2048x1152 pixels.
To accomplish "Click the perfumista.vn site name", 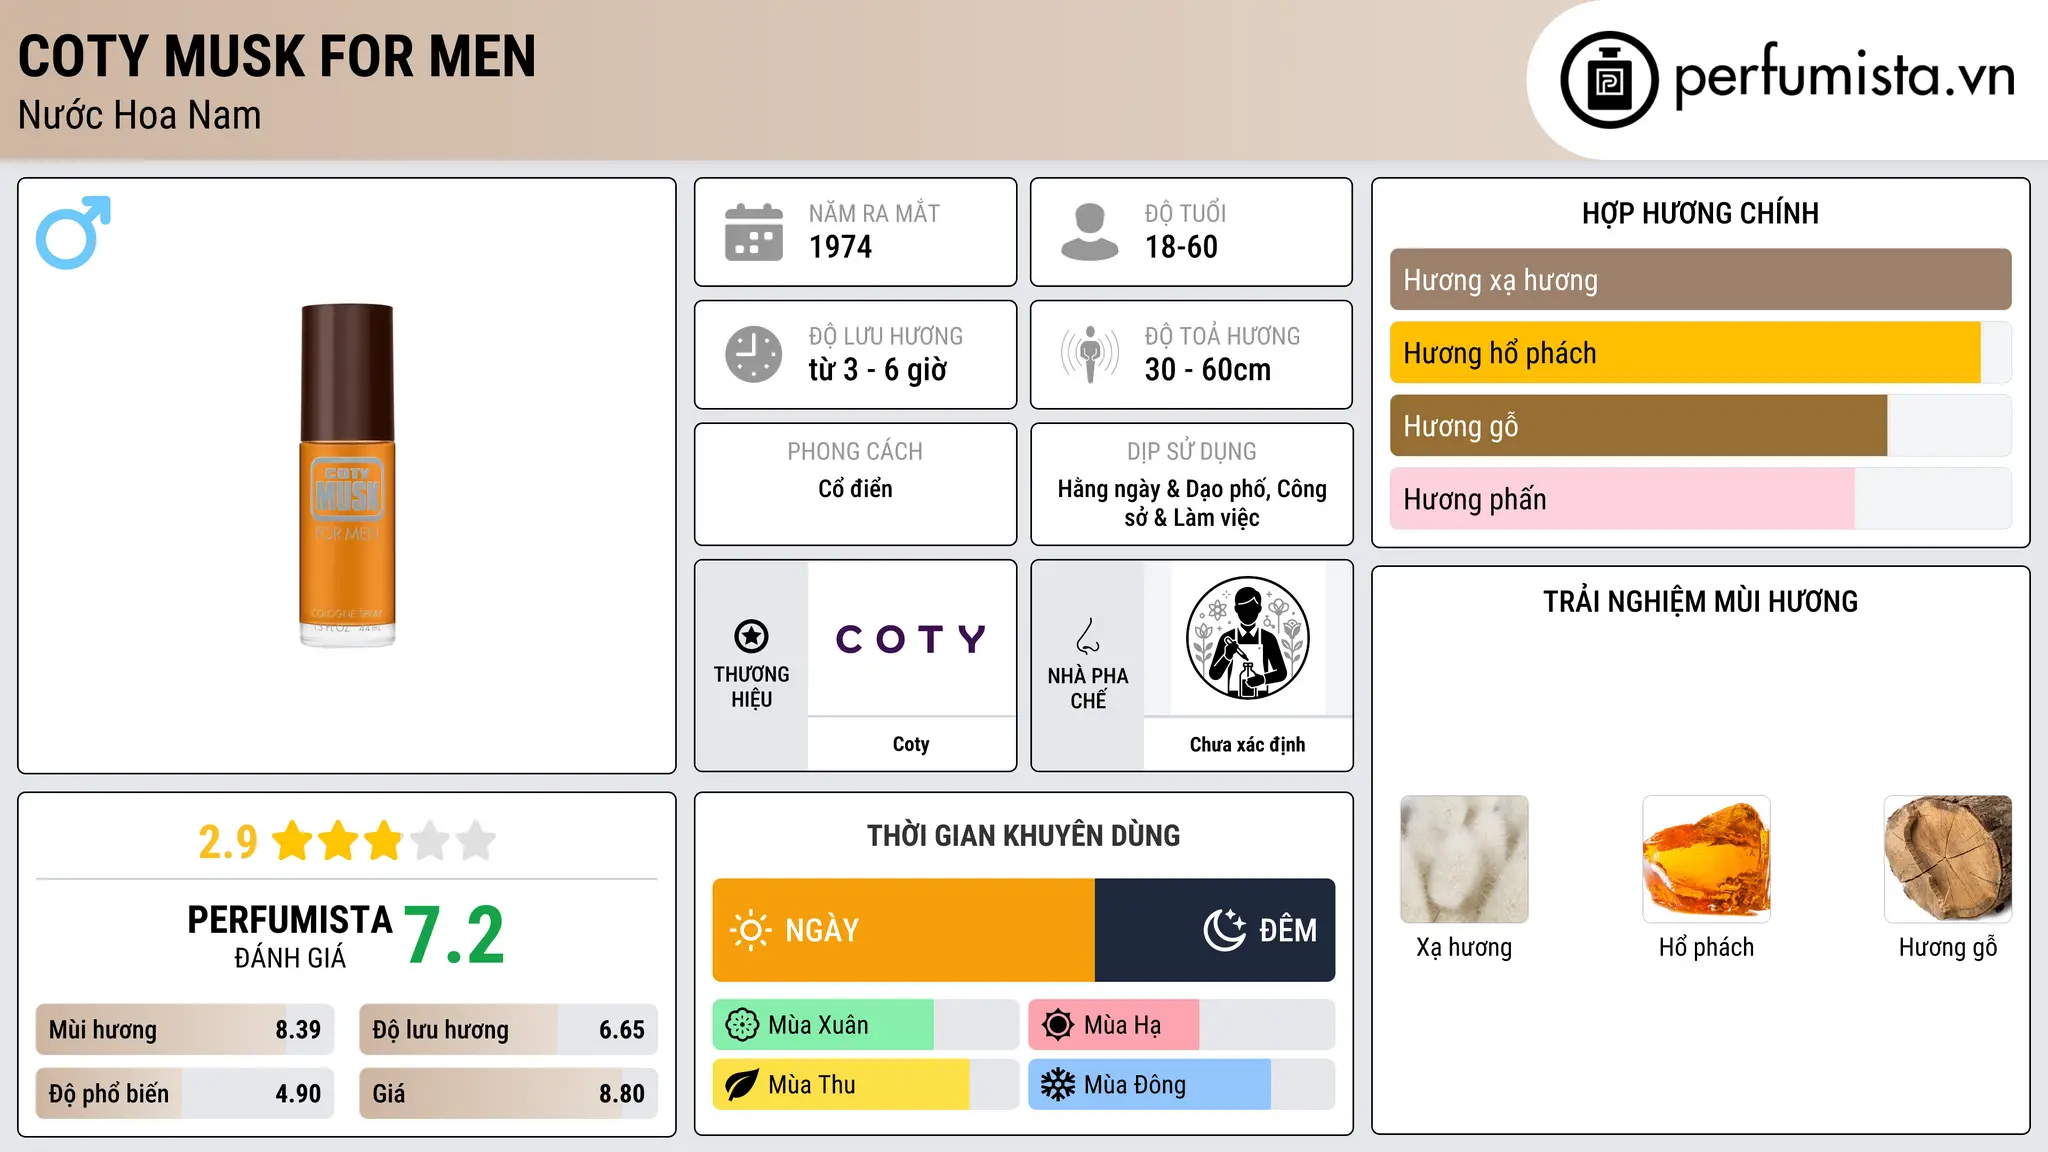I will coord(1845,76).
